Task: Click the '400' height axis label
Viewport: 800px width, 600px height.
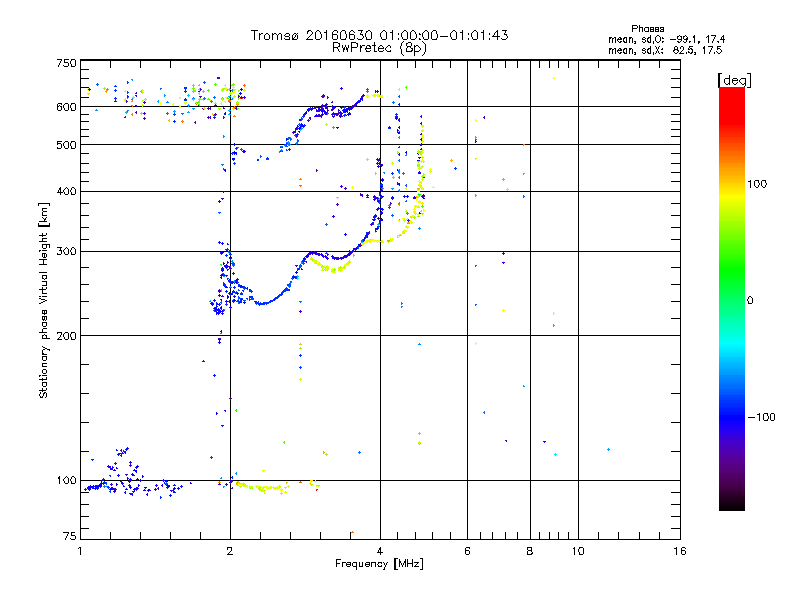Action: tap(66, 191)
